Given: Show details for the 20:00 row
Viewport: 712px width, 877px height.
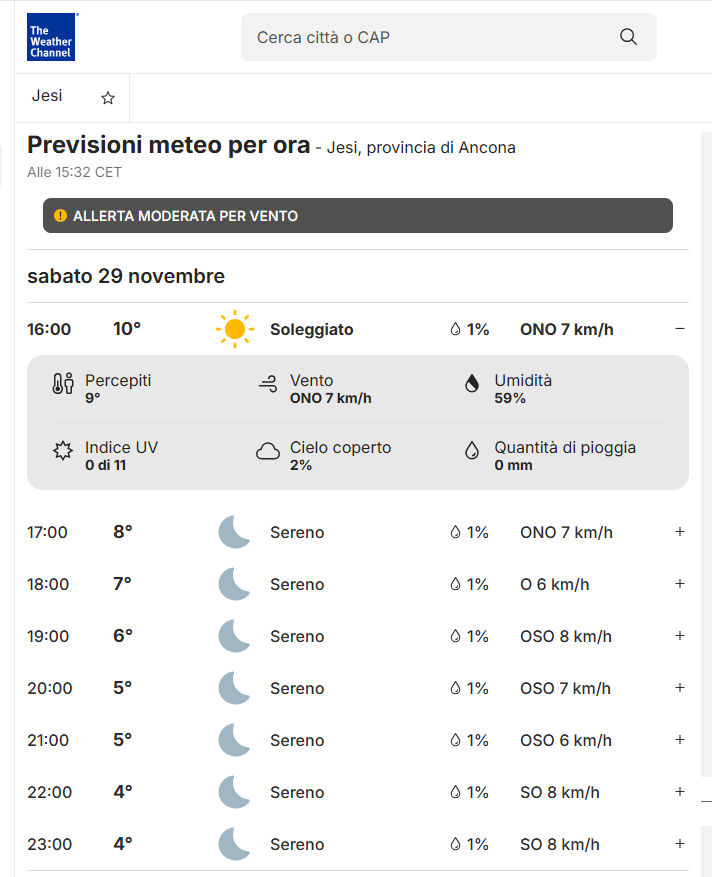Looking at the screenshot, I should click(x=680, y=688).
